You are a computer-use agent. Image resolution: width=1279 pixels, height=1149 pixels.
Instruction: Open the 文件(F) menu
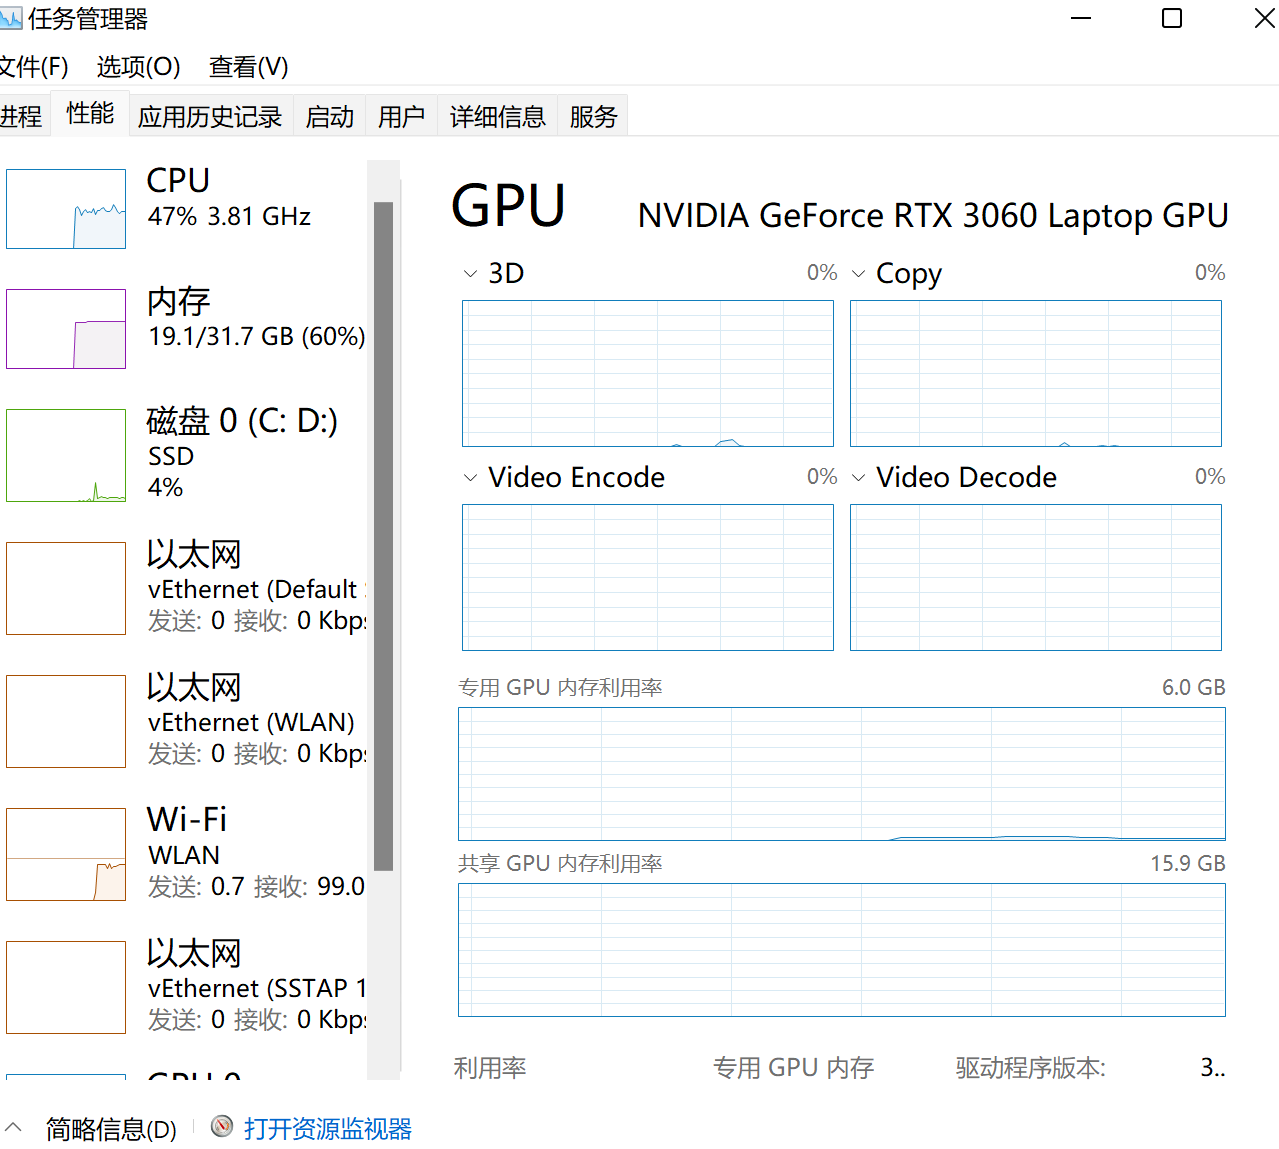pyautogui.click(x=34, y=67)
